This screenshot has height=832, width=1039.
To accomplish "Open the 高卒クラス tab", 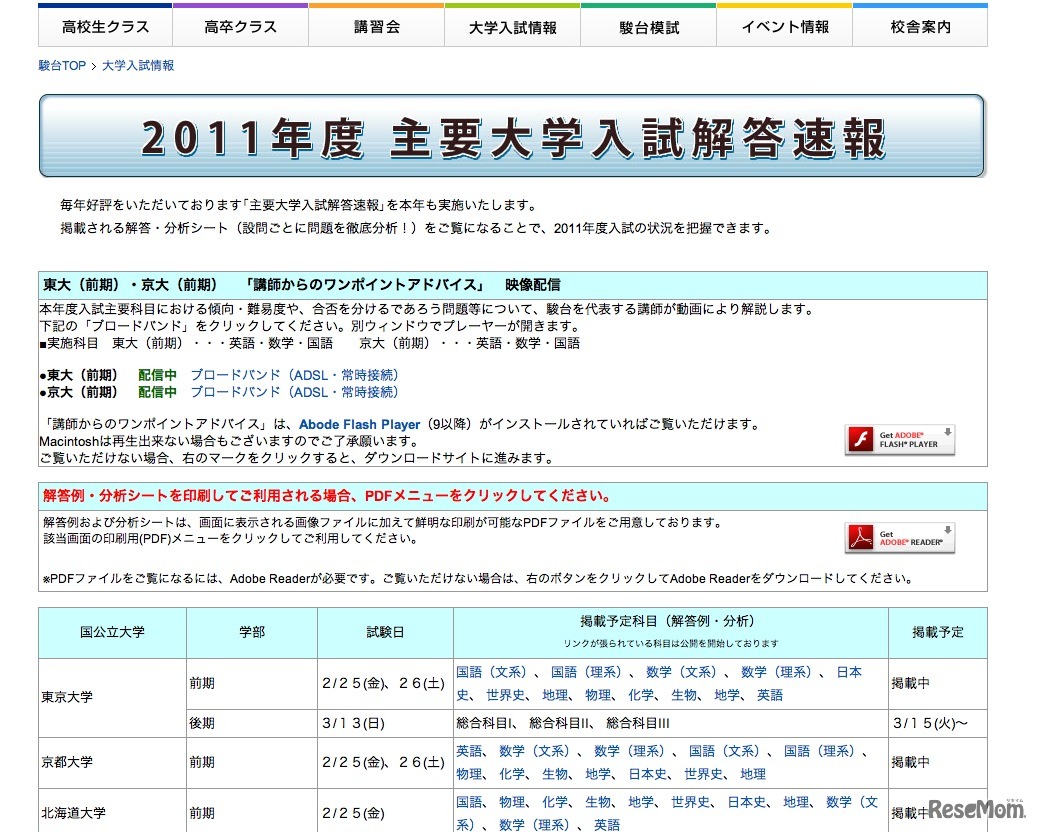I will pyautogui.click(x=240, y=26).
